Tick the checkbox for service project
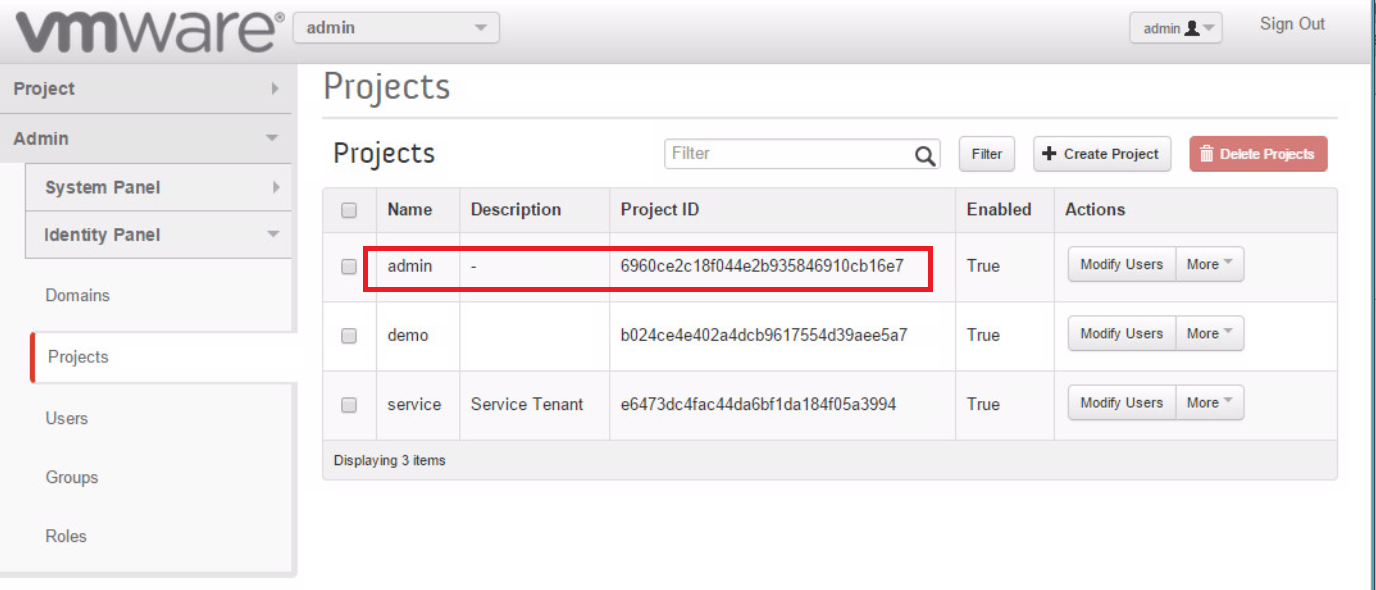This screenshot has width=1376, height=590. pyautogui.click(x=349, y=405)
